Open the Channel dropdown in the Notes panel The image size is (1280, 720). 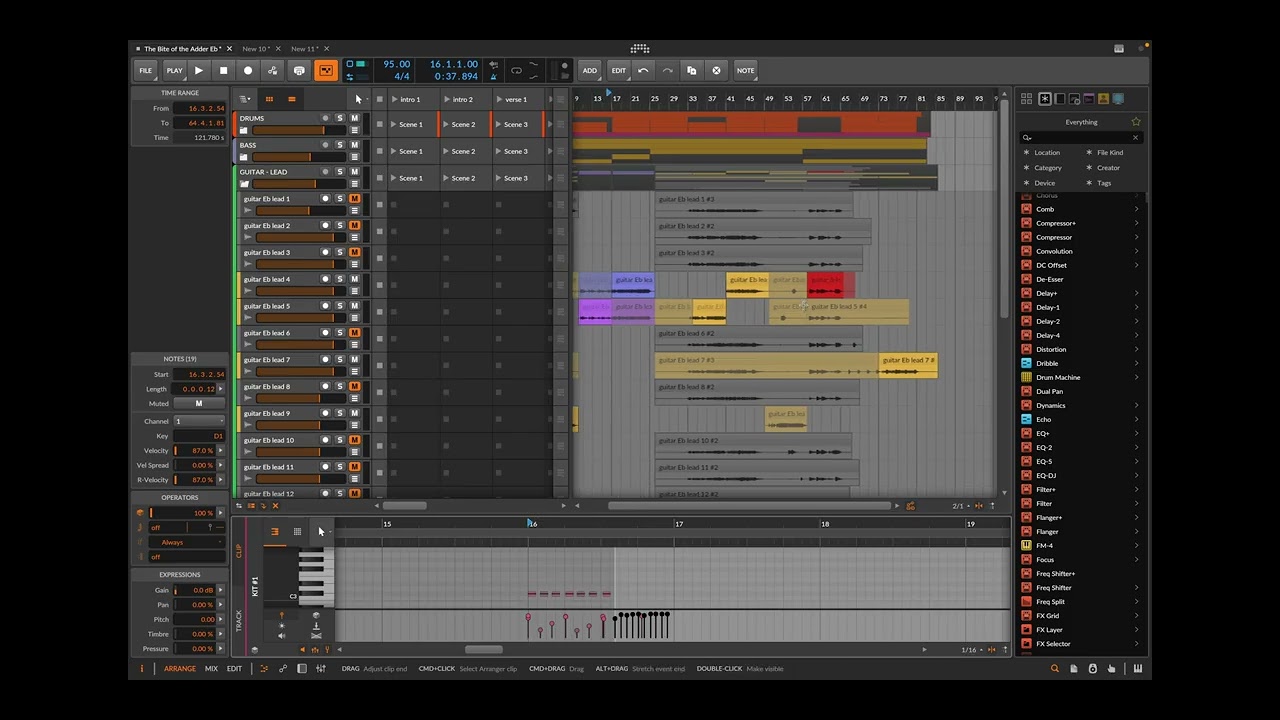point(200,421)
